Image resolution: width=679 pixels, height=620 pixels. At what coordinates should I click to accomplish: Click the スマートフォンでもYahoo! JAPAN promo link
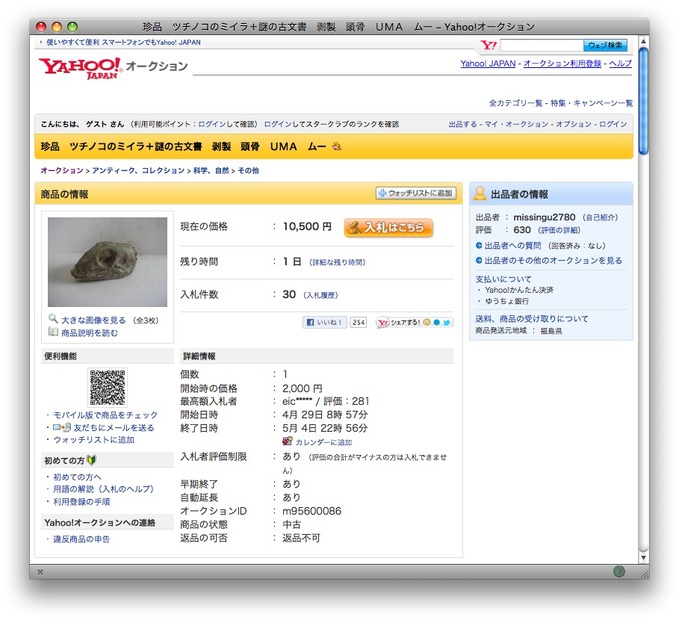[123, 42]
